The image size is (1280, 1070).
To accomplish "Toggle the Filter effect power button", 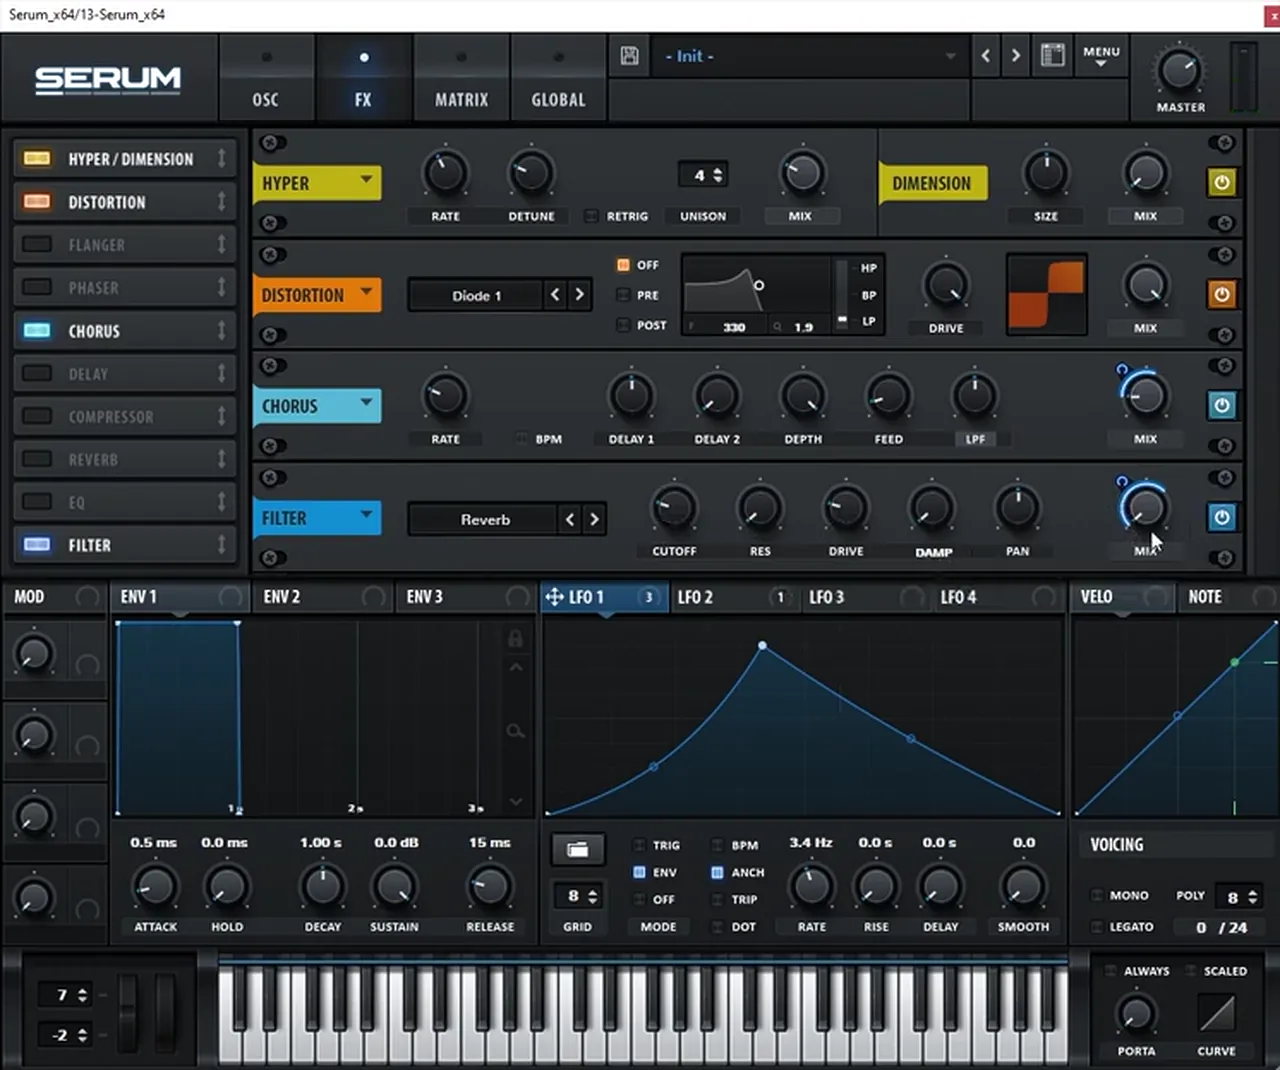I will 1222,518.
